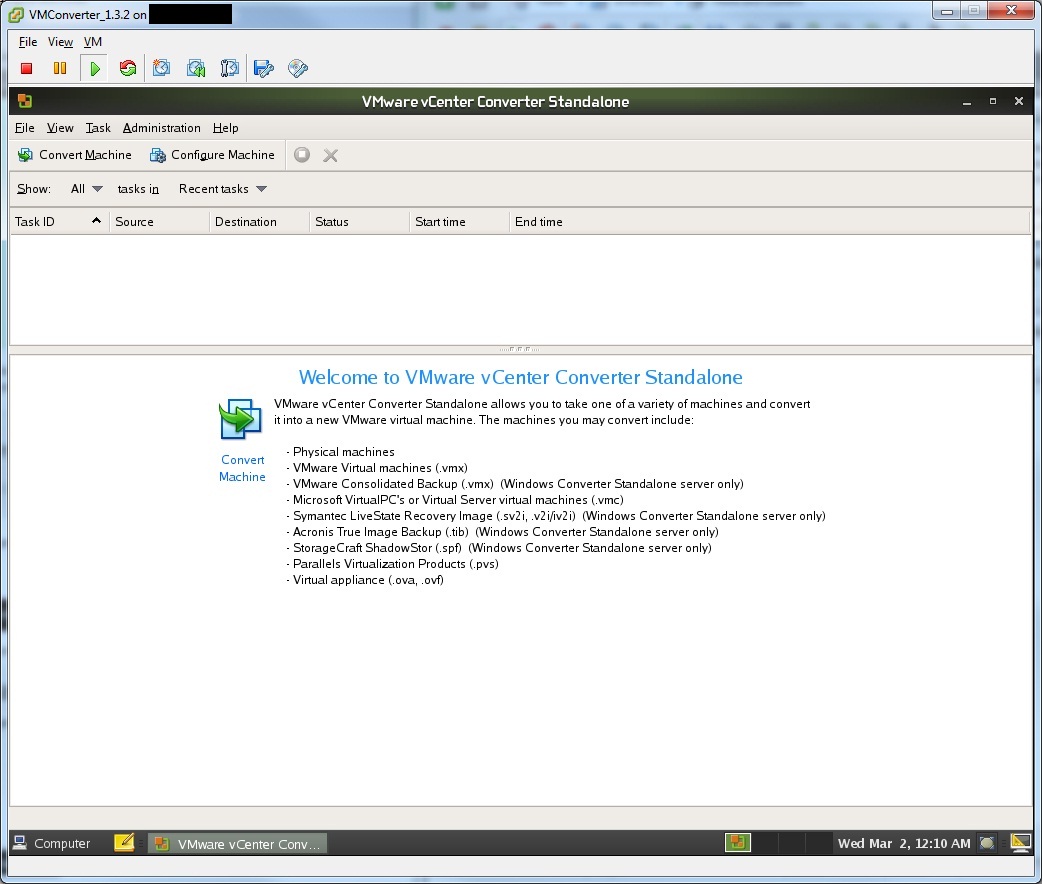Click the Converter window title icon
The height and width of the screenshot is (884, 1043).
tap(25, 101)
